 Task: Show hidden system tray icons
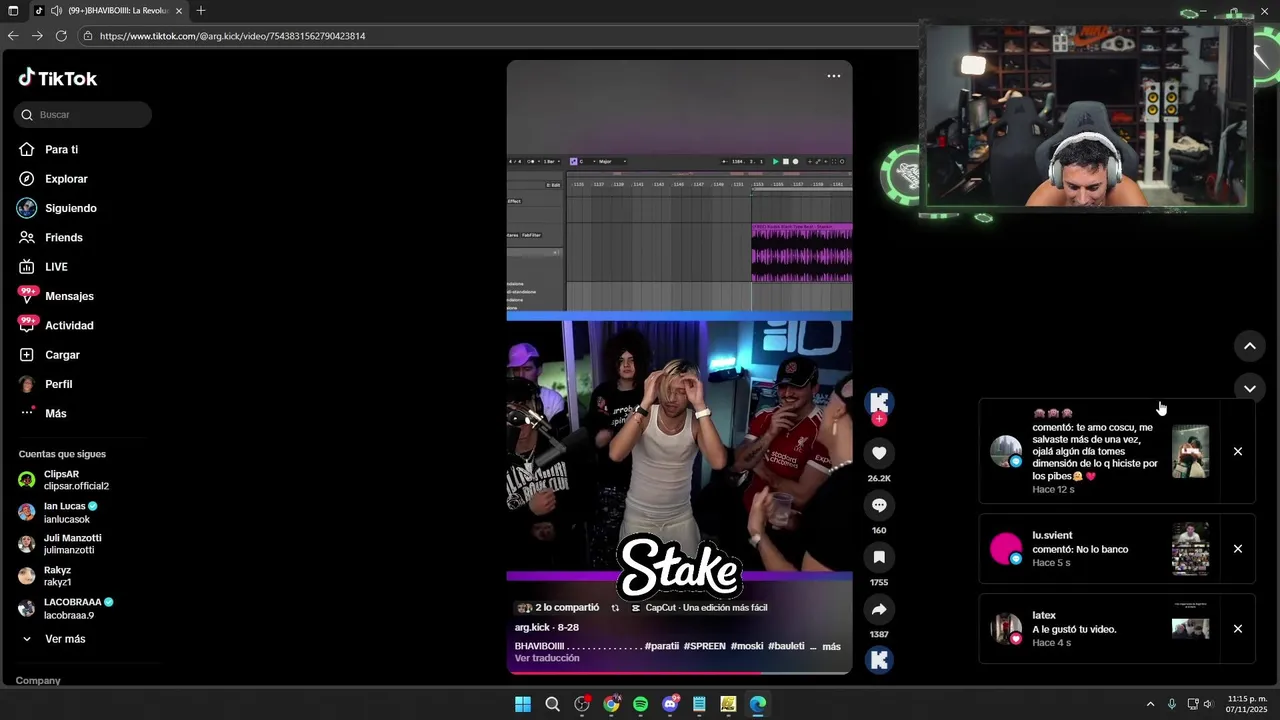[x=1150, y=704]
